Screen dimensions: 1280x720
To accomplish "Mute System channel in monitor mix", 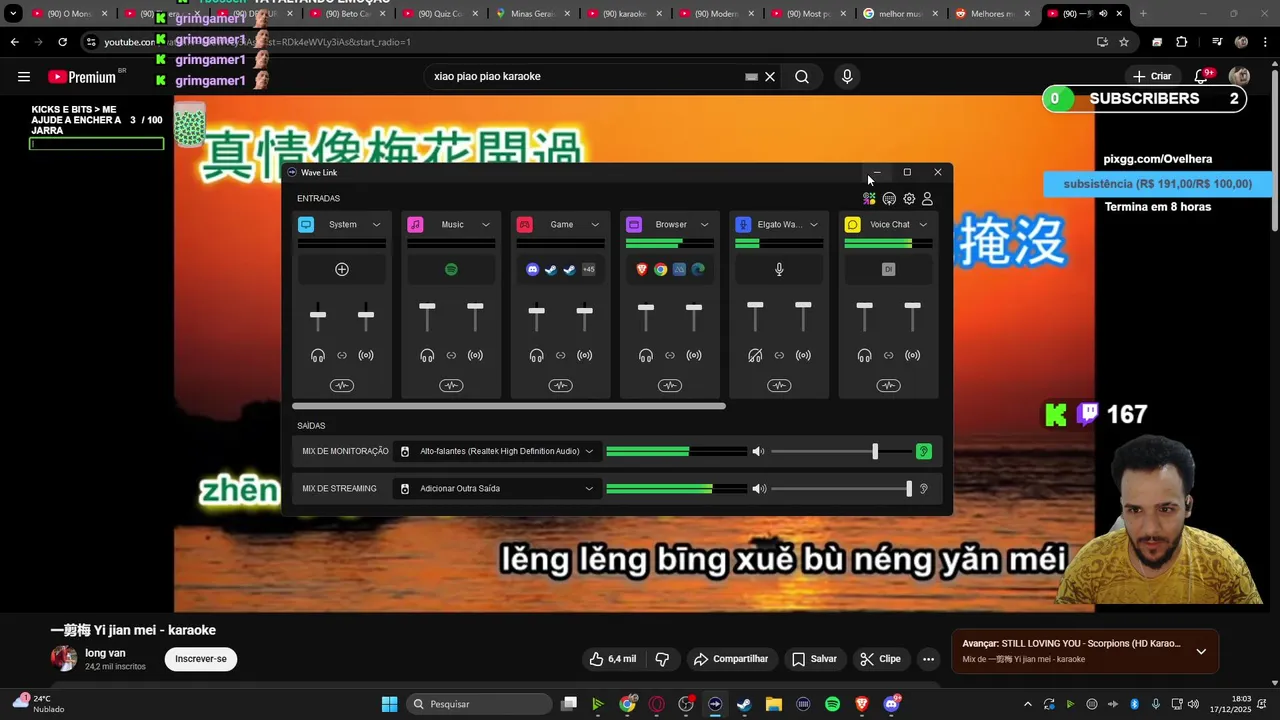I will [318, 355].
